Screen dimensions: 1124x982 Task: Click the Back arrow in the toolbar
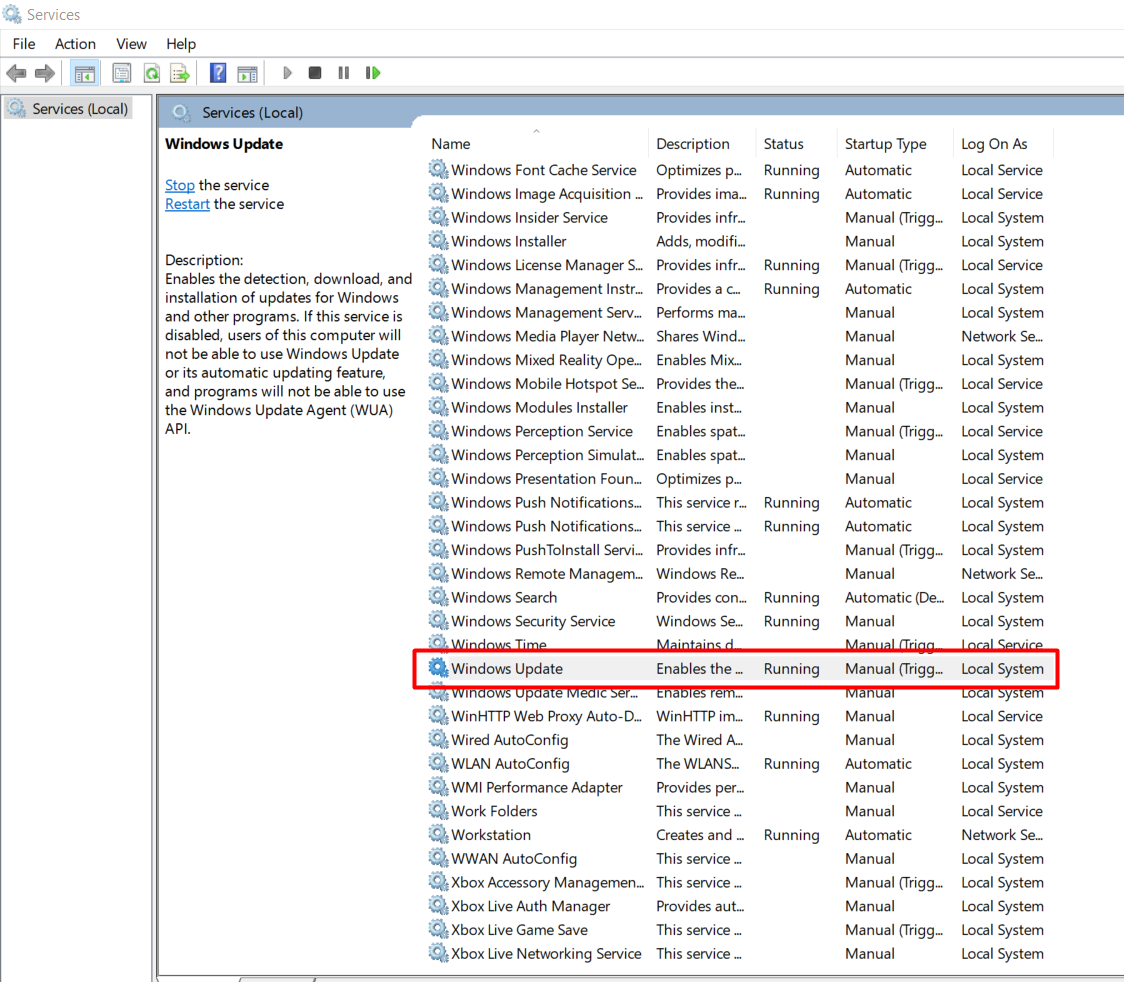(16, 73)
